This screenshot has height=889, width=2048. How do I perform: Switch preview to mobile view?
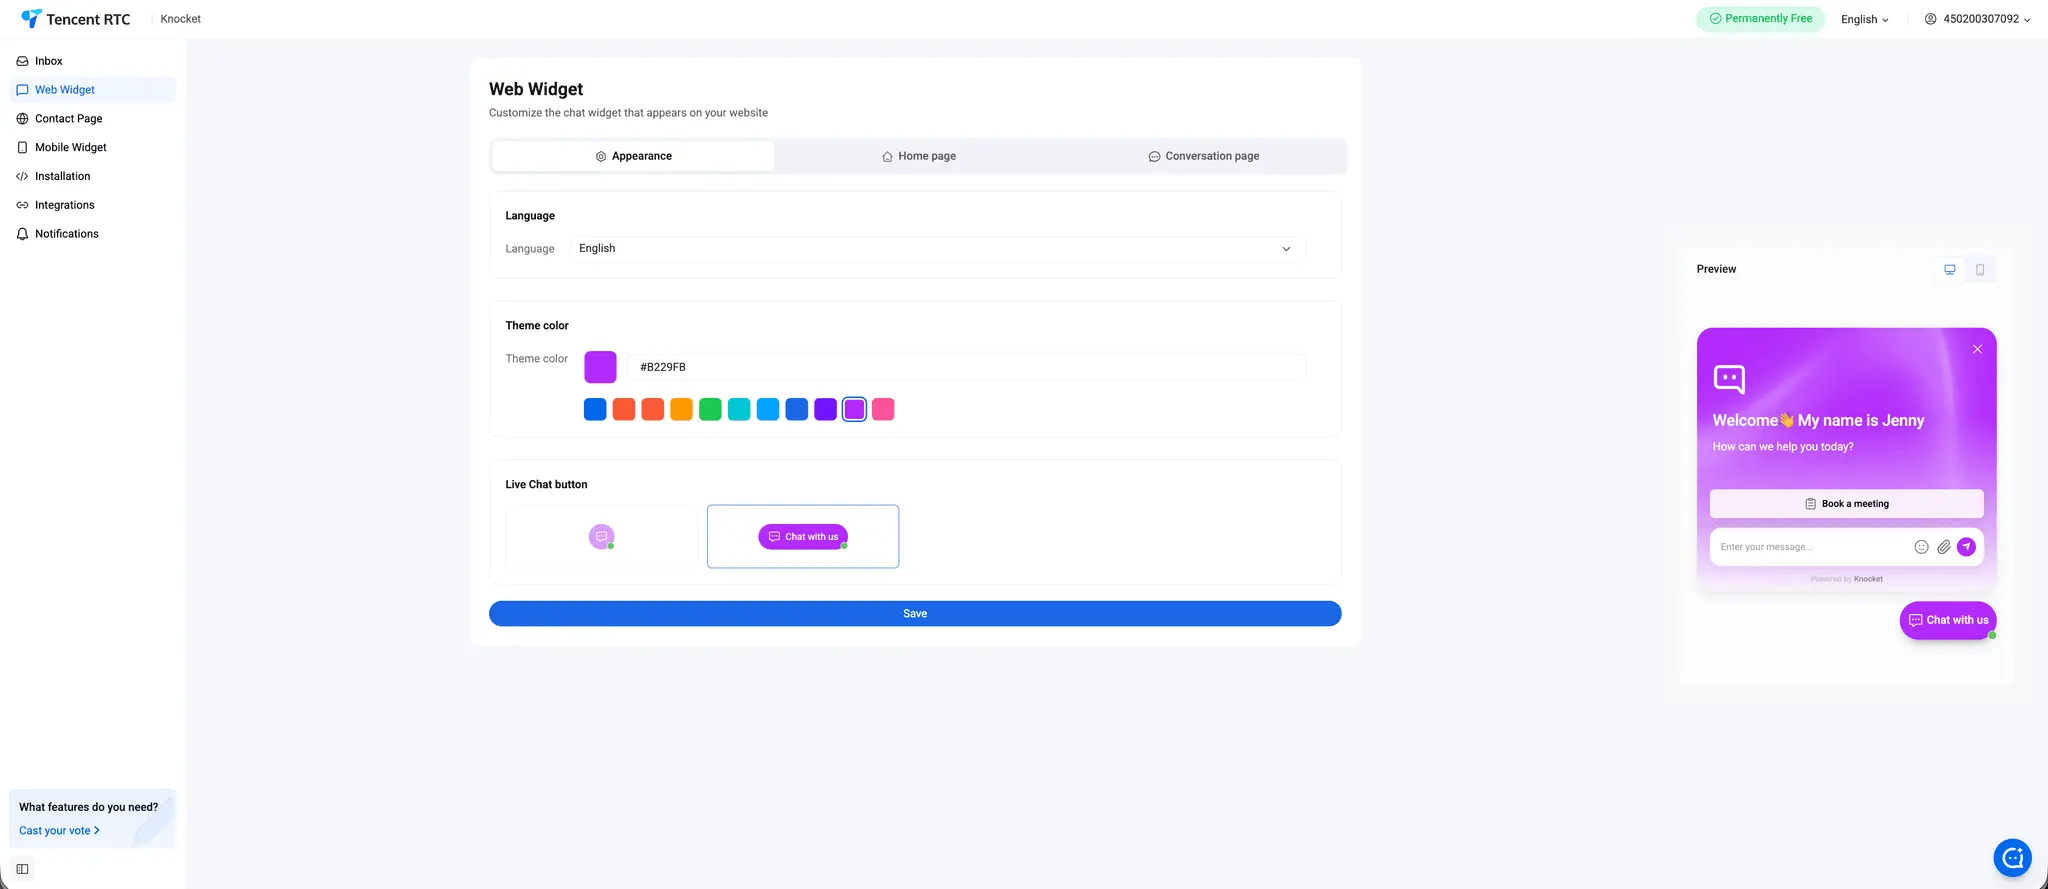(1980, 269)
